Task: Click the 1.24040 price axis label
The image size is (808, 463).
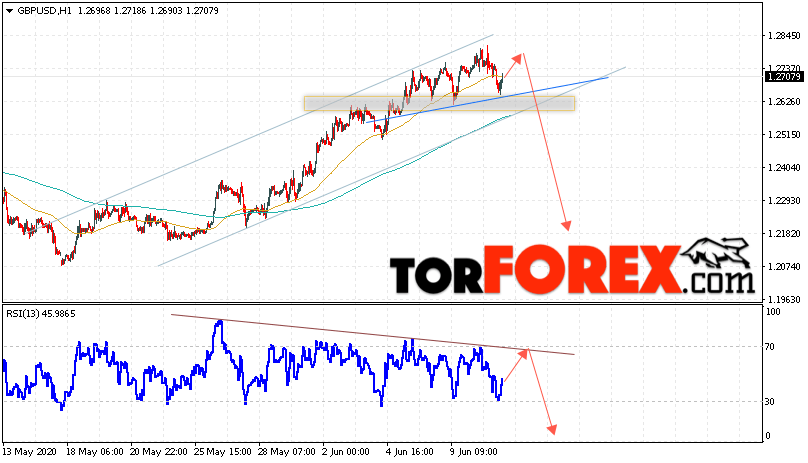Action: coord(784,168)
